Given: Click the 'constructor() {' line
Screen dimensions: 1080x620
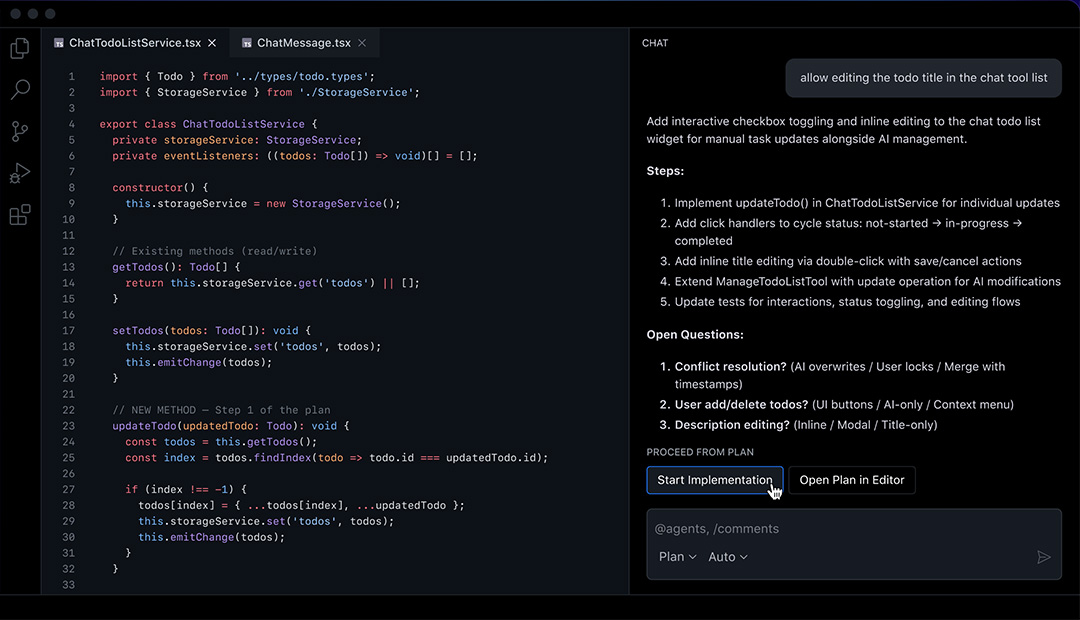Looking at the screenshot, I should tap(160, 187).
